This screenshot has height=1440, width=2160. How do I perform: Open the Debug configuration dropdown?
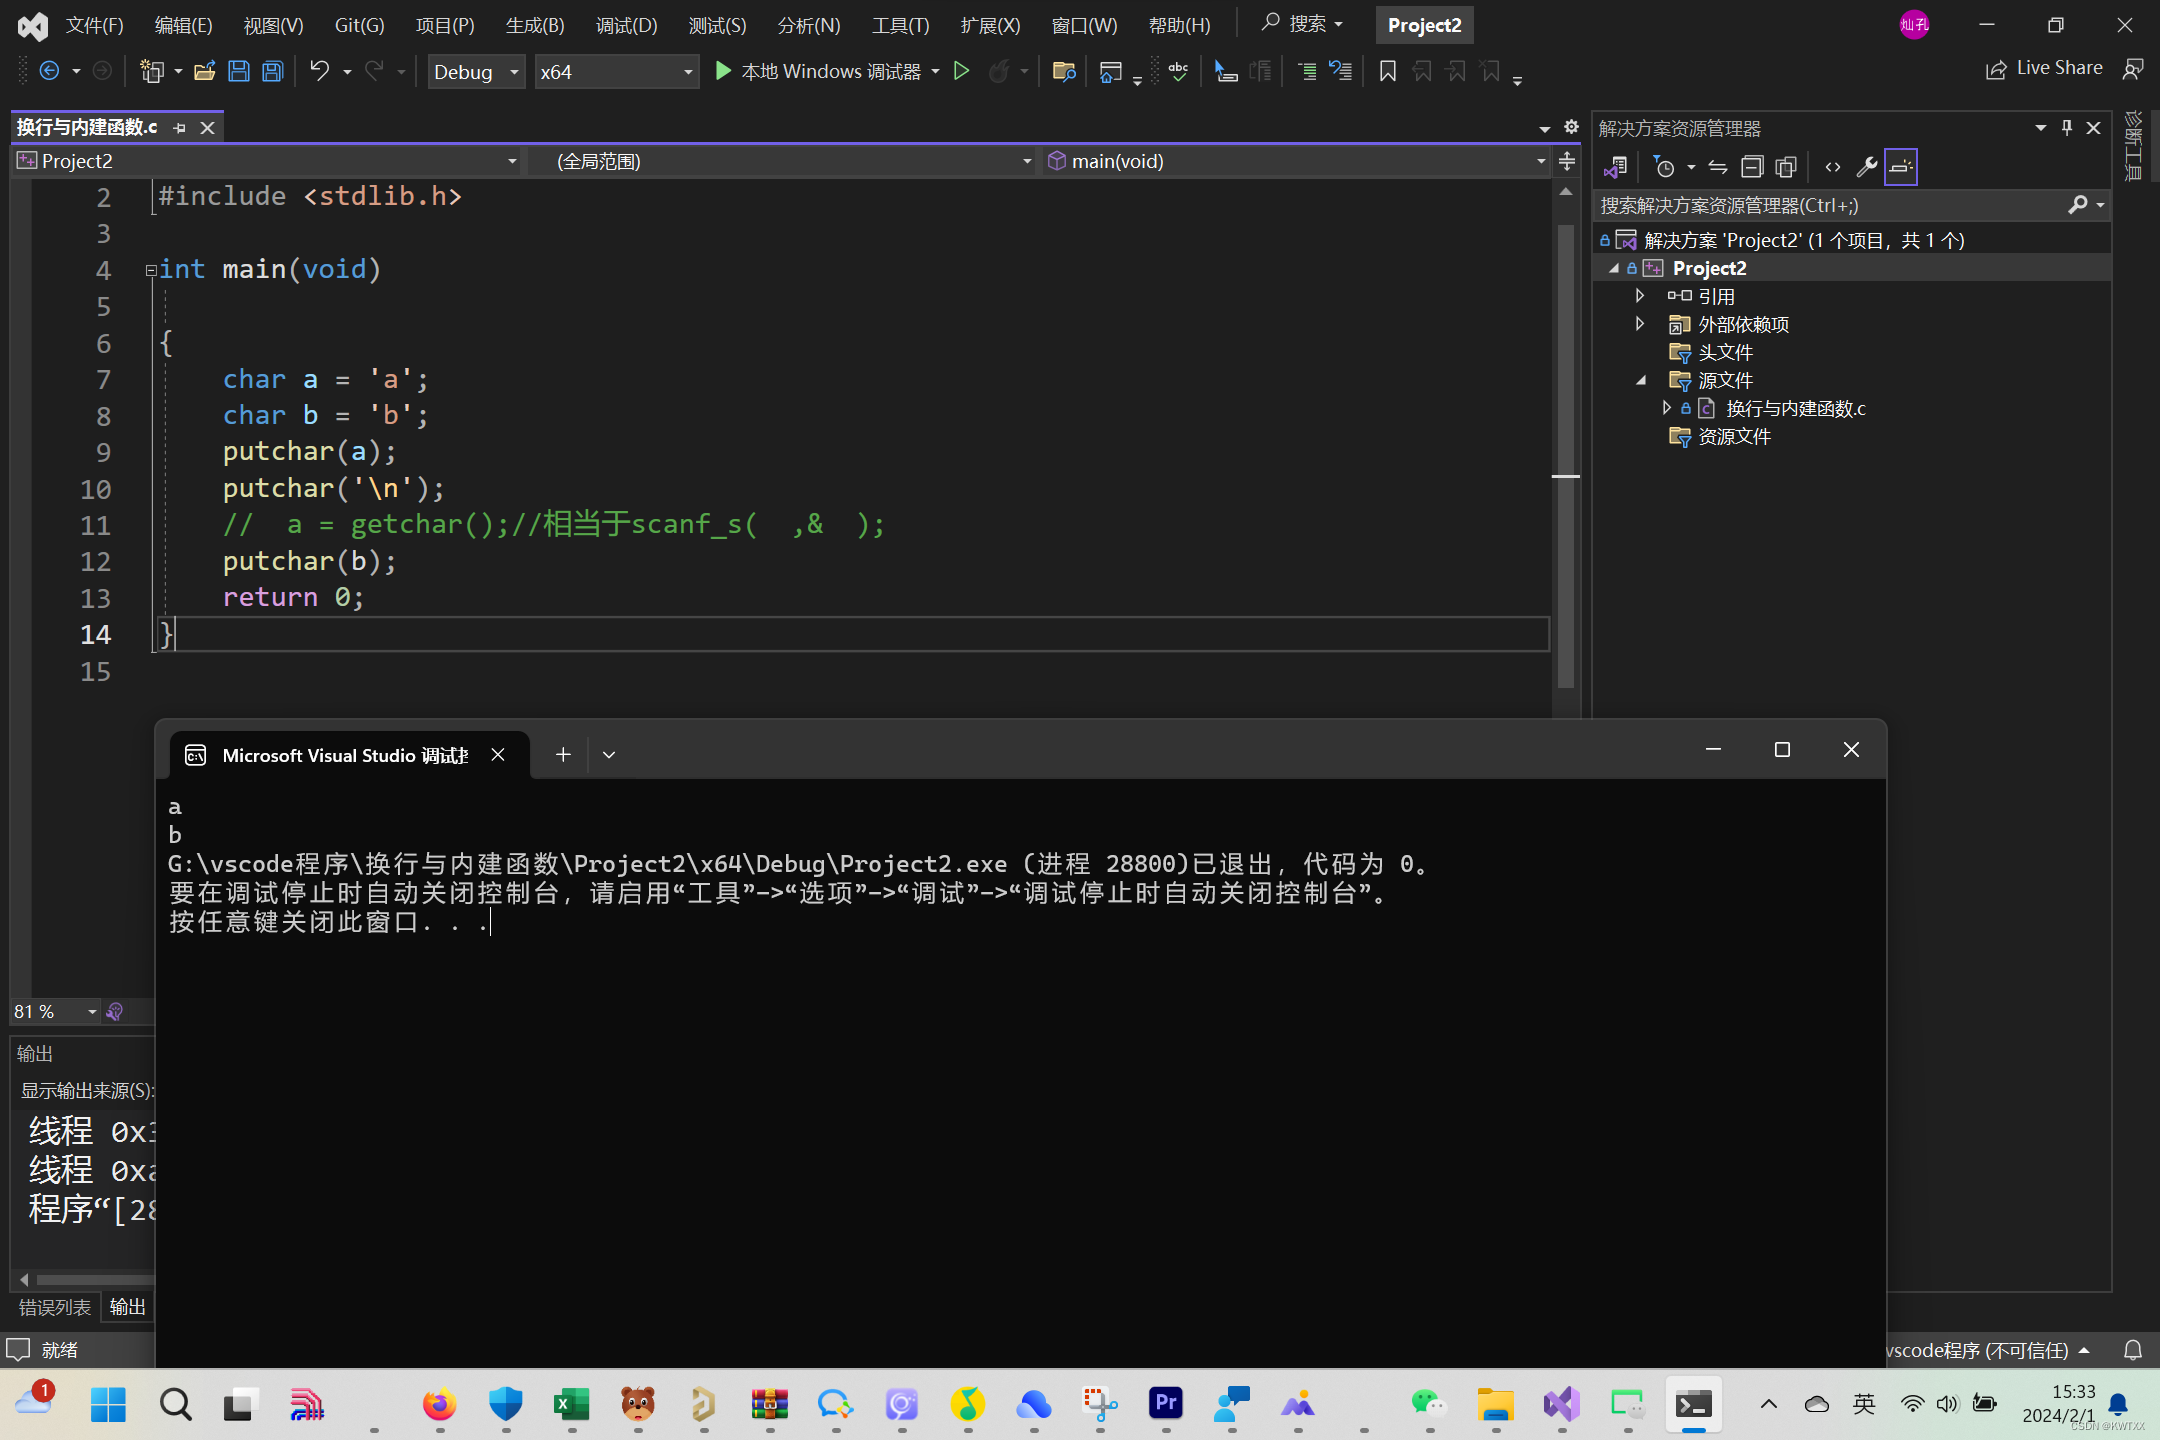point(476,72)
